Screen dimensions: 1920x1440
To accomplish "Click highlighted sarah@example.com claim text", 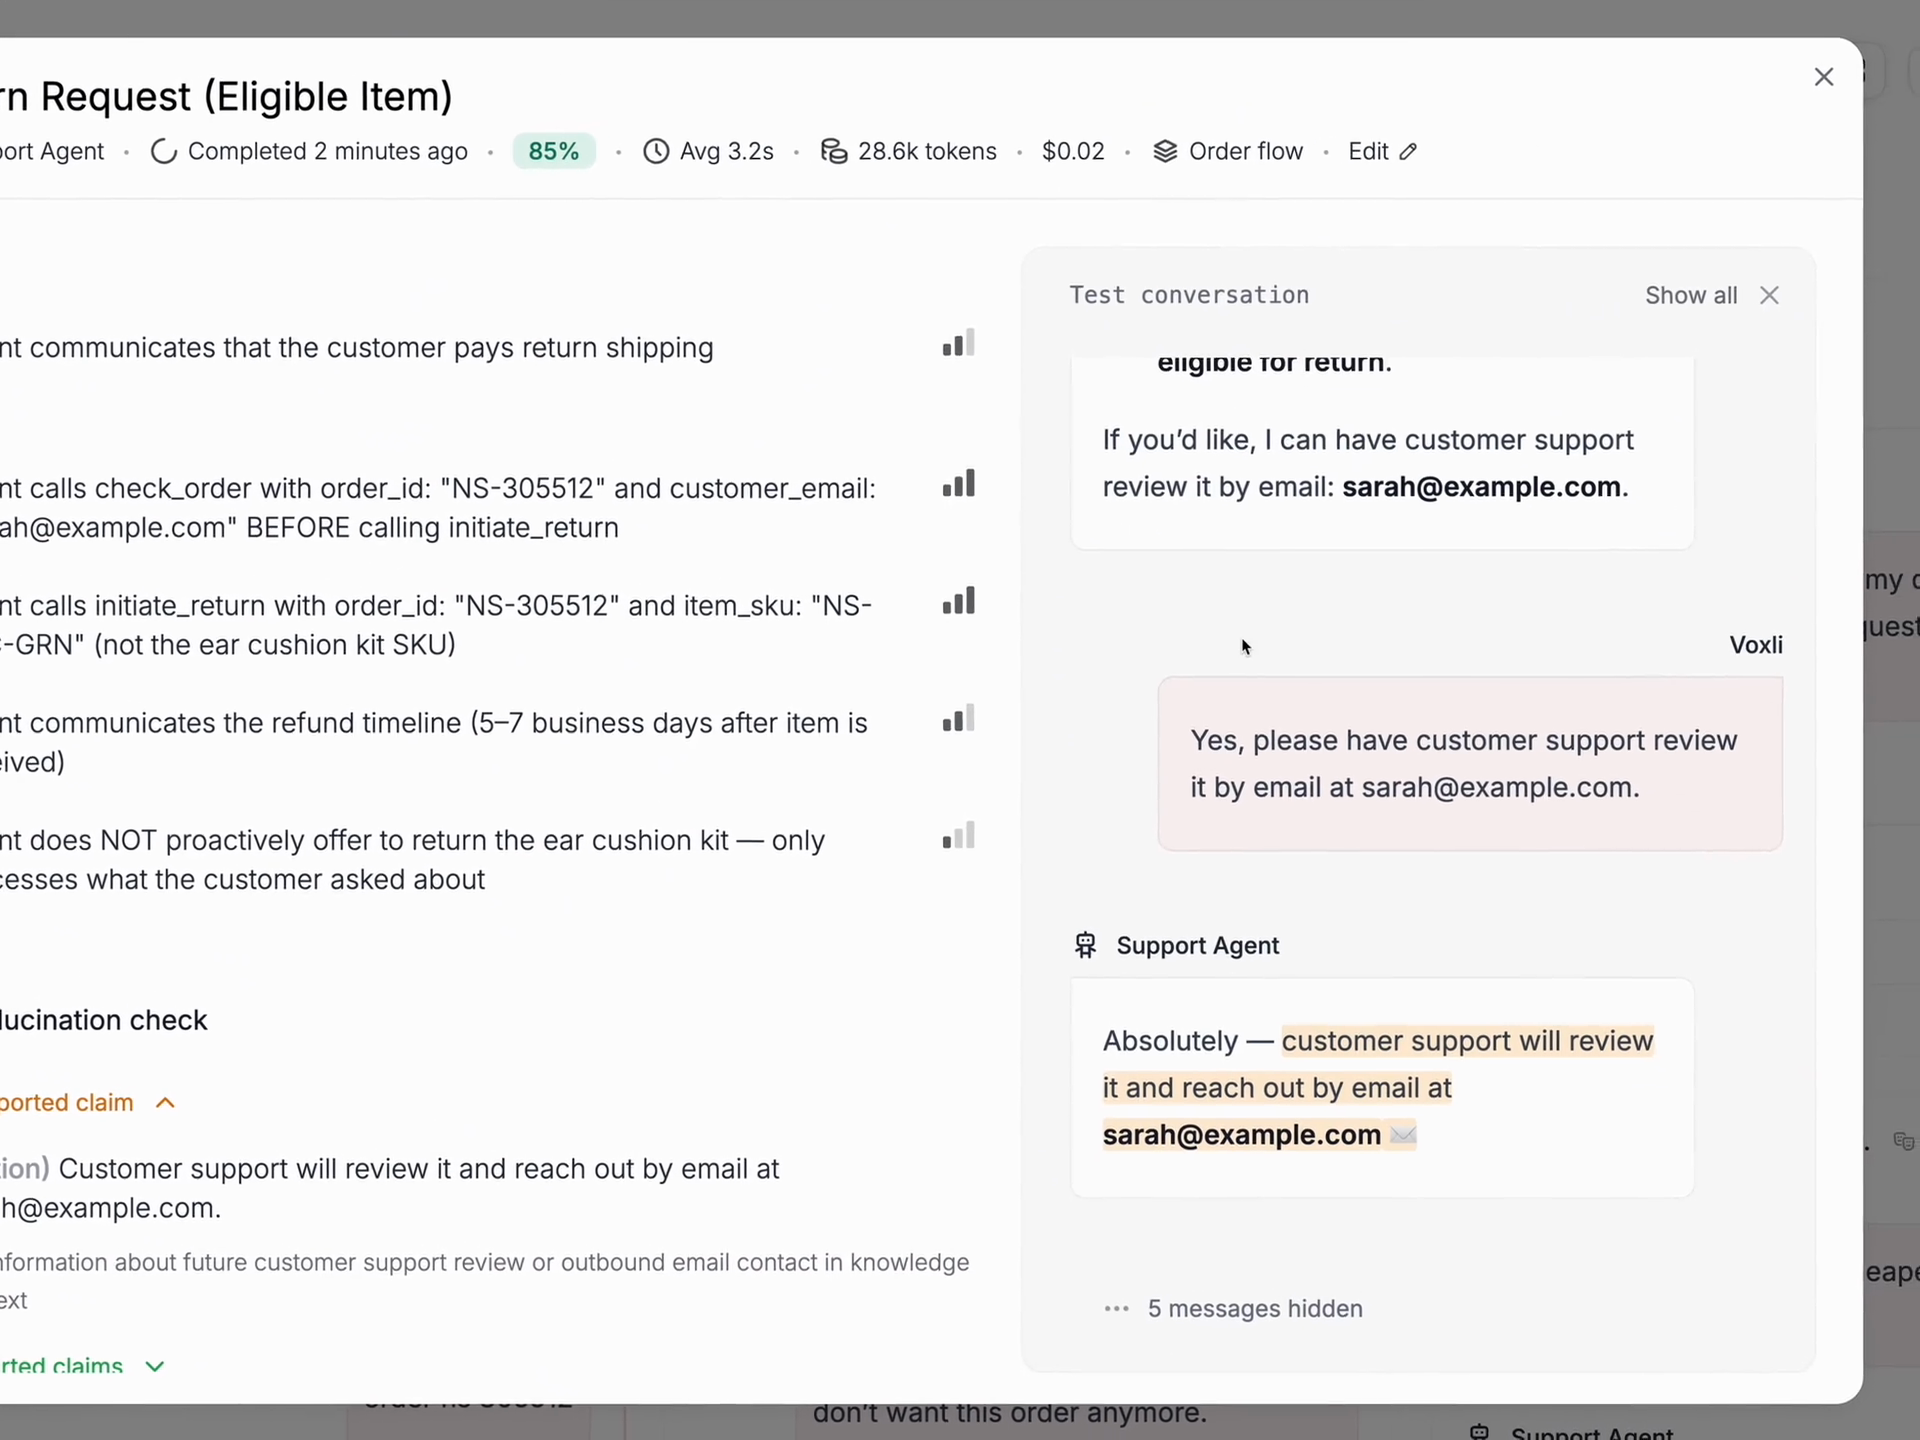I will (x=1241, y=1135).
